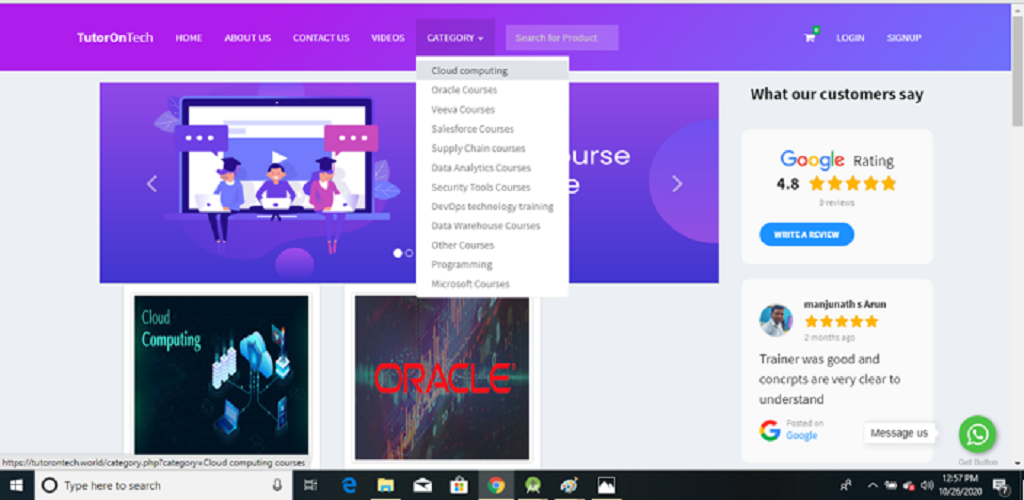Open Task View on the taskbar
Viewport: 1024px width, 500px height.
coord(312,485)
